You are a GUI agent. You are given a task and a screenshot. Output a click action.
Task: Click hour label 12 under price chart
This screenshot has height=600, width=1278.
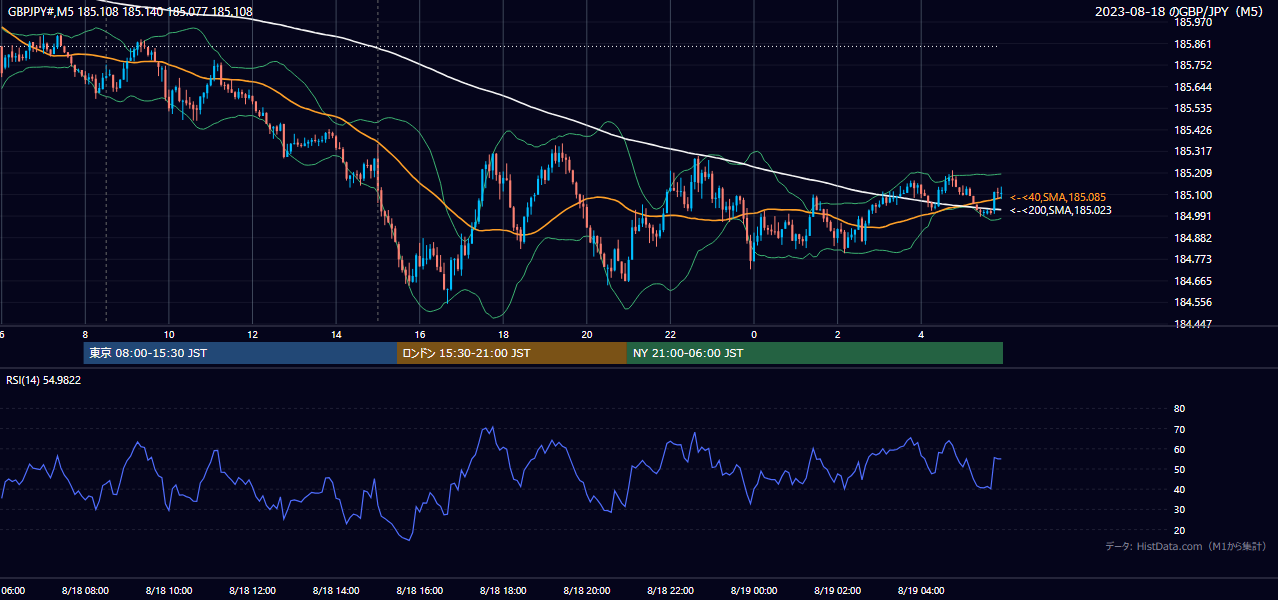click(252, 335)
